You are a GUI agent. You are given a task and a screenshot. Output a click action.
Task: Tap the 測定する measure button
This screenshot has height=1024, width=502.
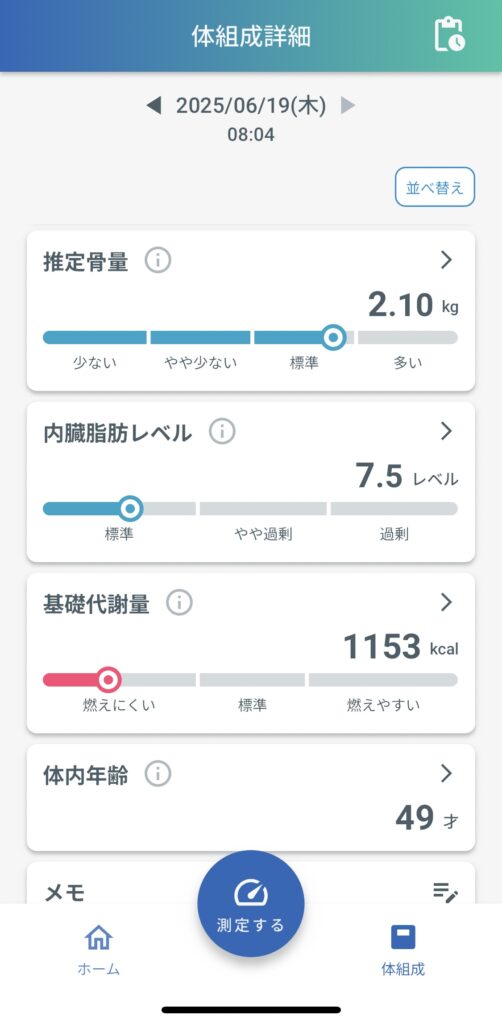pos(251,904)
